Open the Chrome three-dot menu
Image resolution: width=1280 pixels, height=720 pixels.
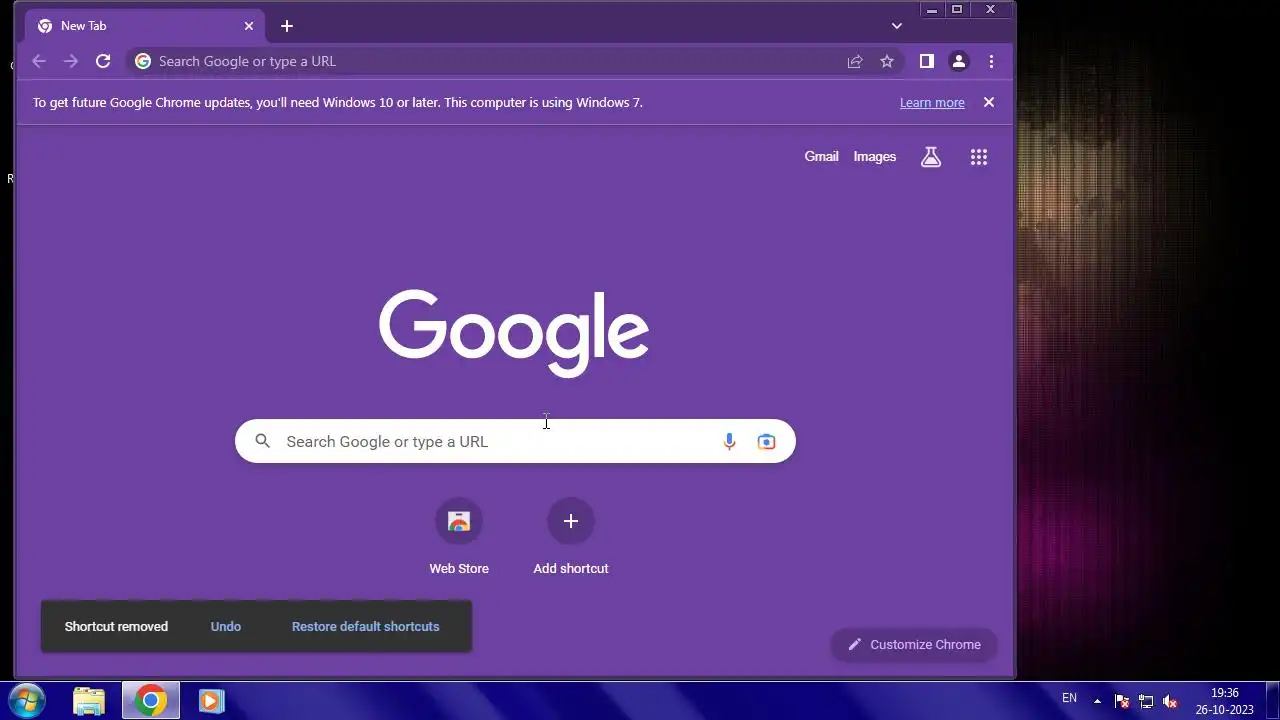point(991,61)
